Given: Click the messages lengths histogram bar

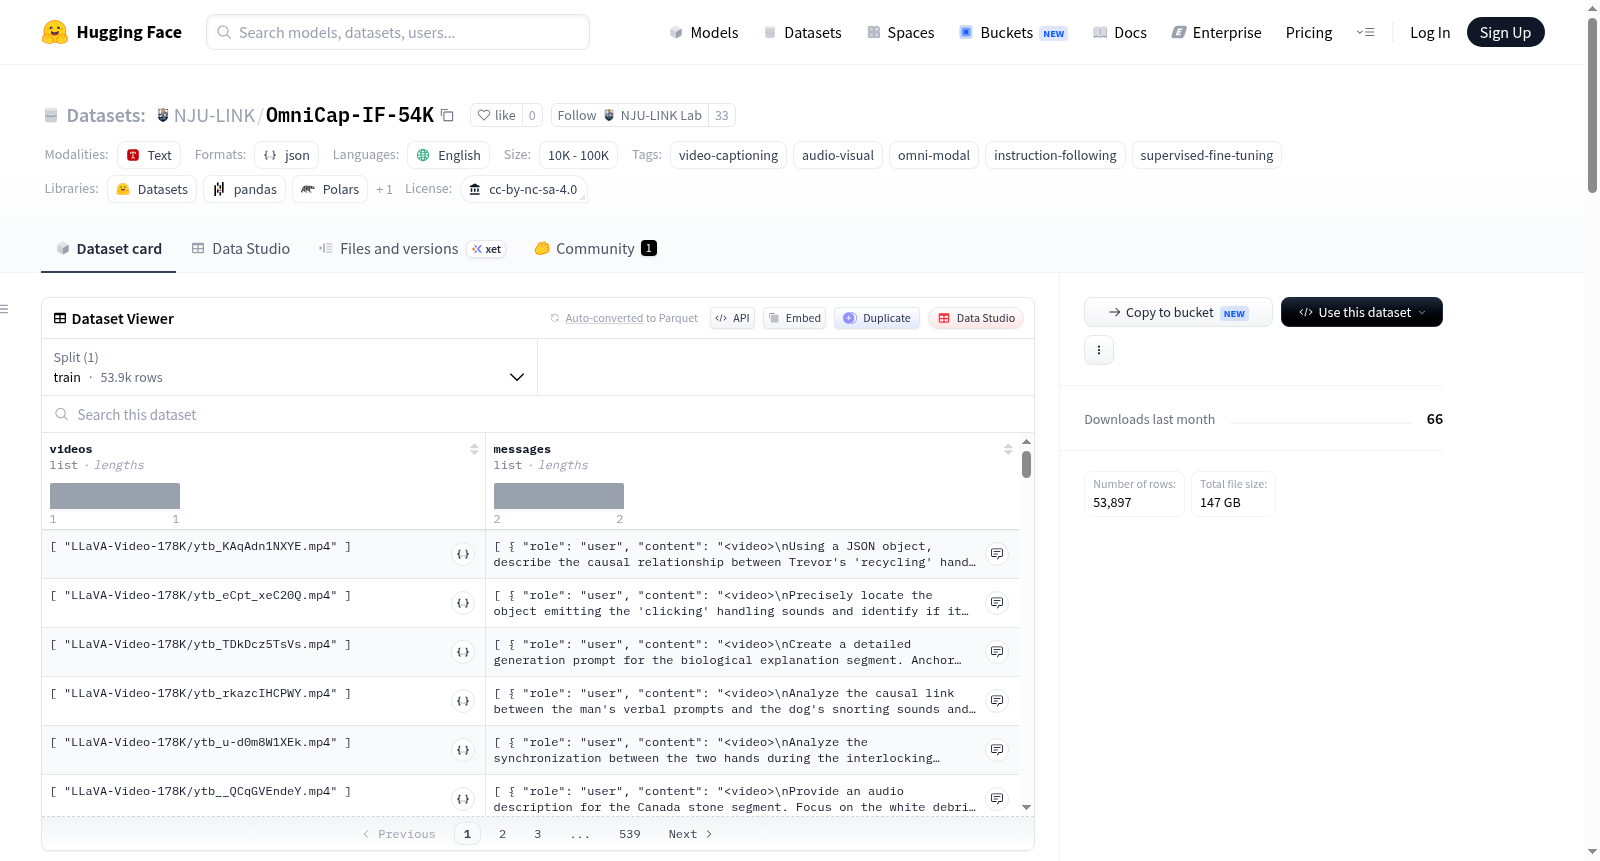Looking at the screenshot, I should tap(559, 496).
